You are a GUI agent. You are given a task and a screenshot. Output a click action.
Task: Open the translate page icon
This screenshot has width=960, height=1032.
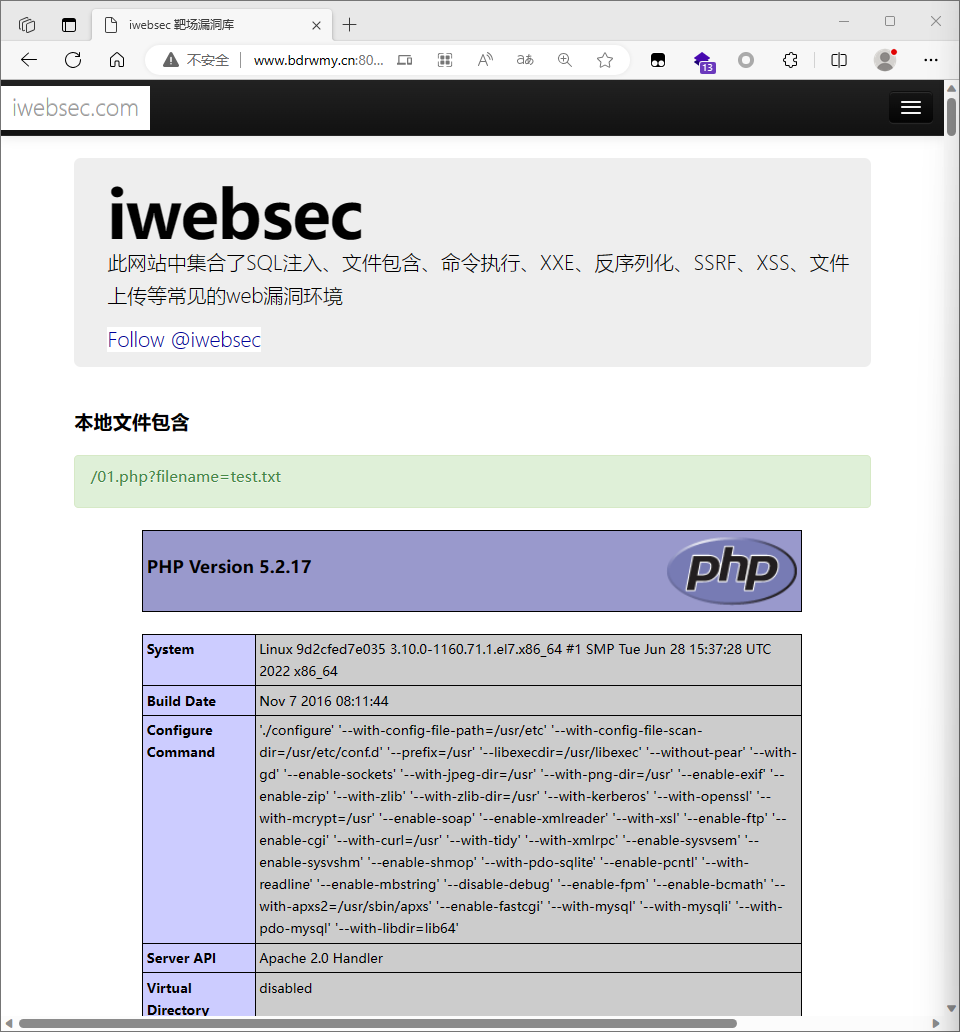(x=525, y=60)
